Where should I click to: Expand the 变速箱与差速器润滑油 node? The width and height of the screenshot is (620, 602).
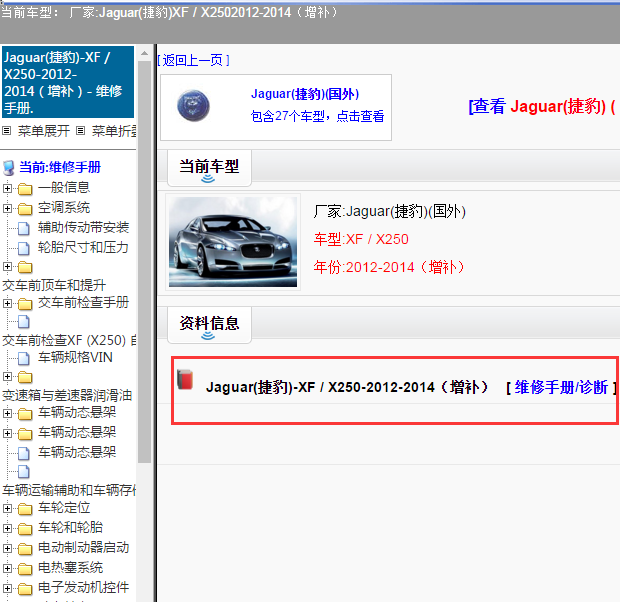point(7,377)
